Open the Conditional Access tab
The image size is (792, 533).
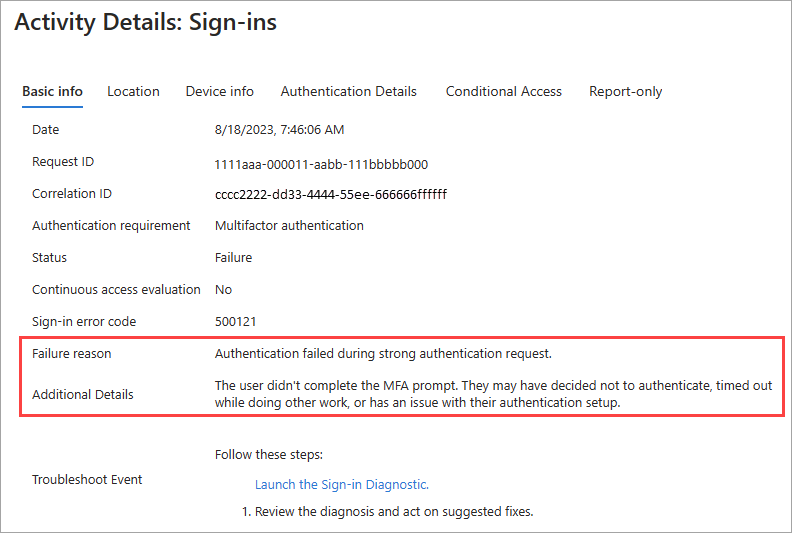pyautogui.click(x=503, y=91)
